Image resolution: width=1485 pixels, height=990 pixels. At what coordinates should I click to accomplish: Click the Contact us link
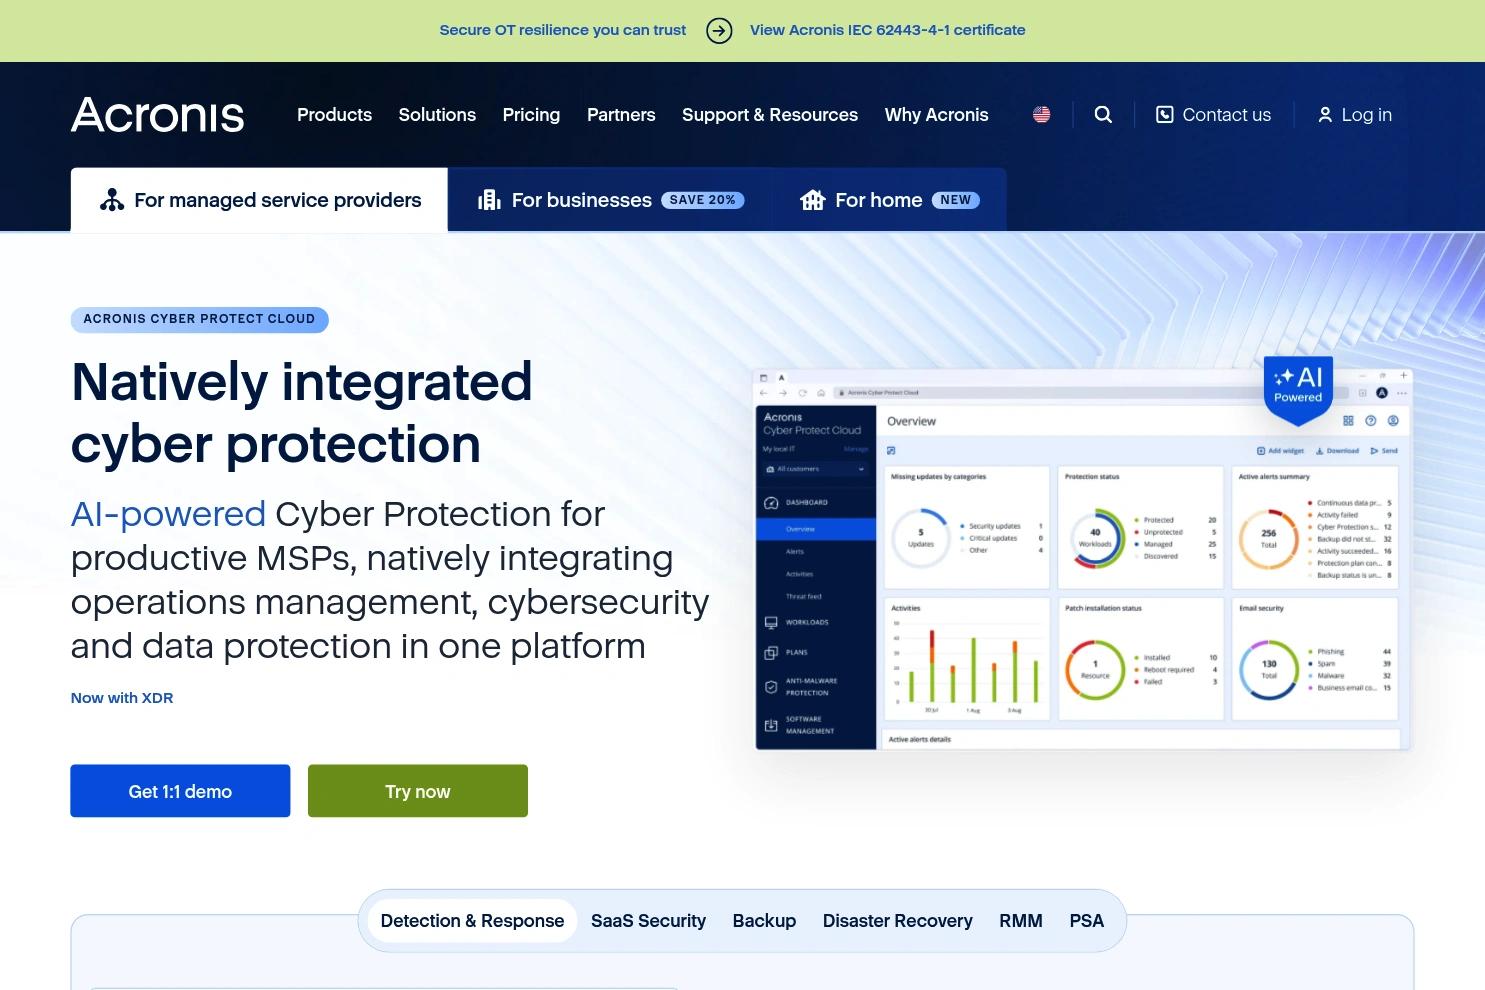click(1213, 115)
